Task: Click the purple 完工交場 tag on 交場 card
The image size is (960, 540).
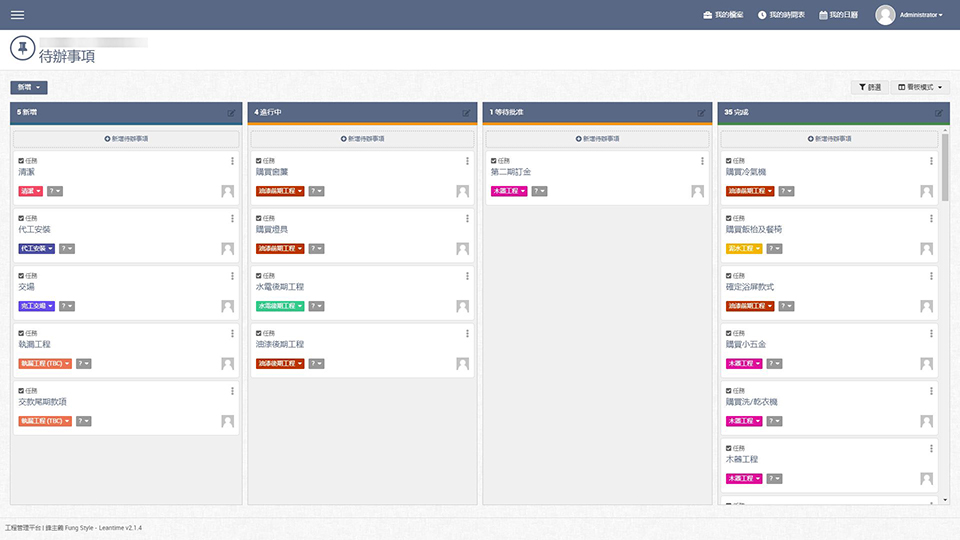Action: 36,306
